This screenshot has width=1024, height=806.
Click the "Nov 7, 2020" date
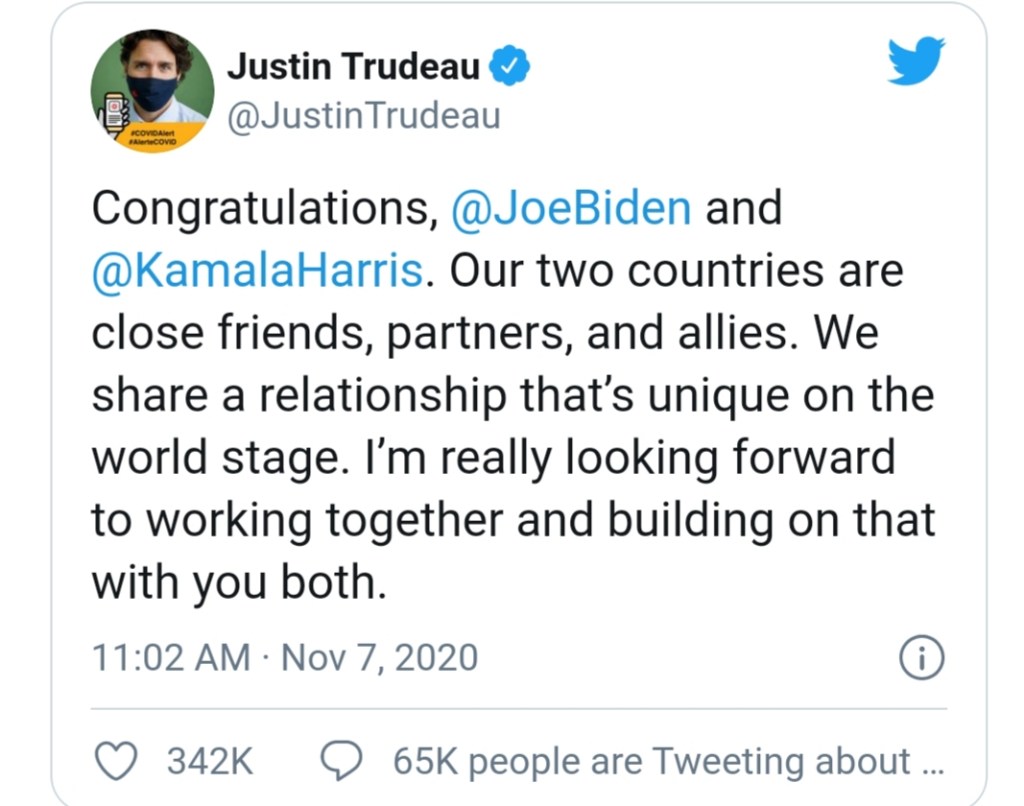click(380, 658)
